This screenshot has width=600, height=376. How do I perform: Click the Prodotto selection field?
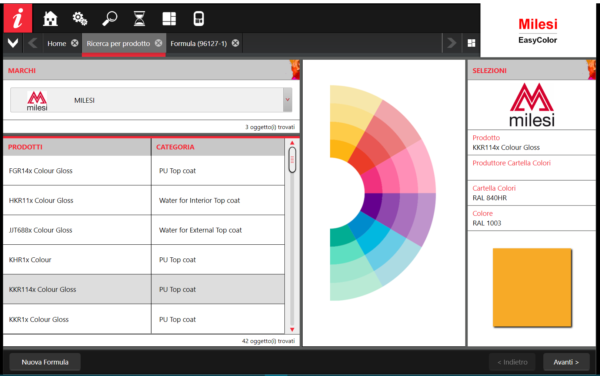[532, 143]
